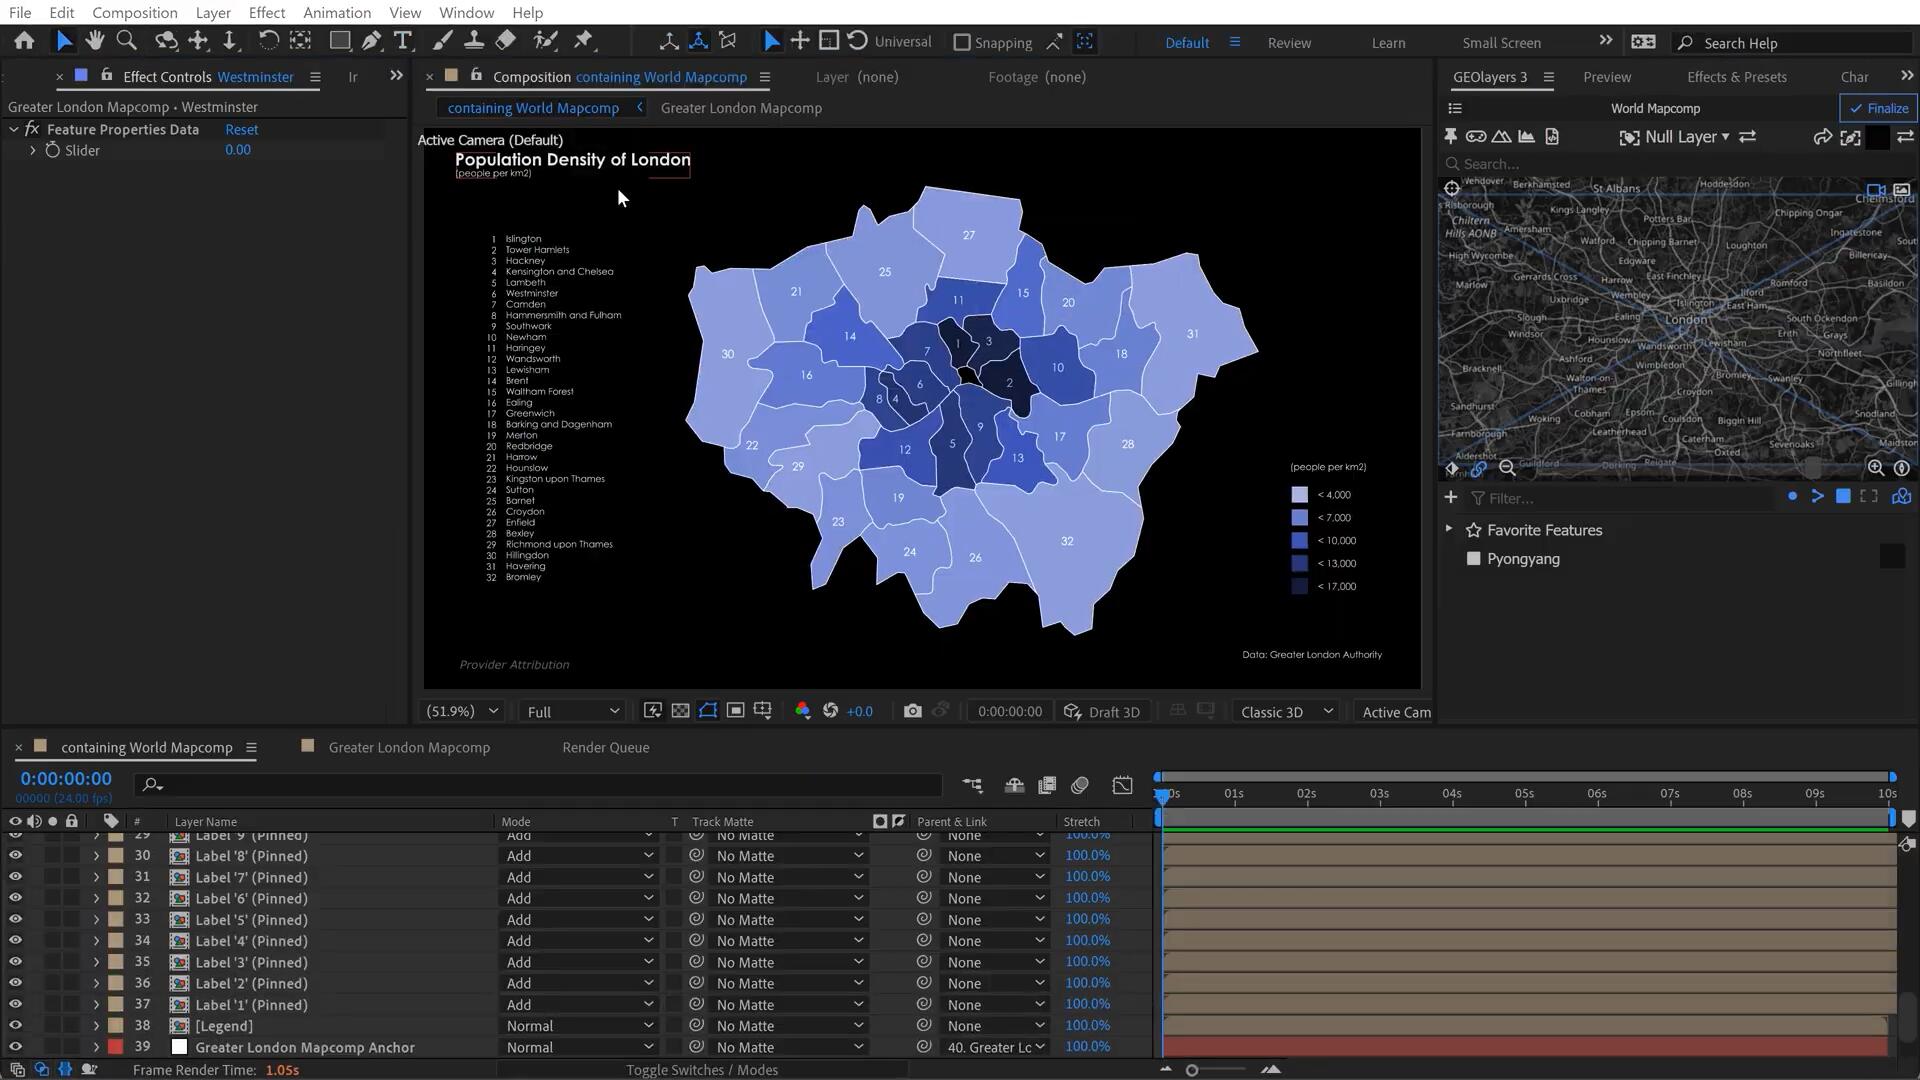Image resolution: width=1920 pixels, height=1080 pixels.
Task: Click Reset for Feature Properties Data
Action: pyautogui.click(x=241, y=129)
